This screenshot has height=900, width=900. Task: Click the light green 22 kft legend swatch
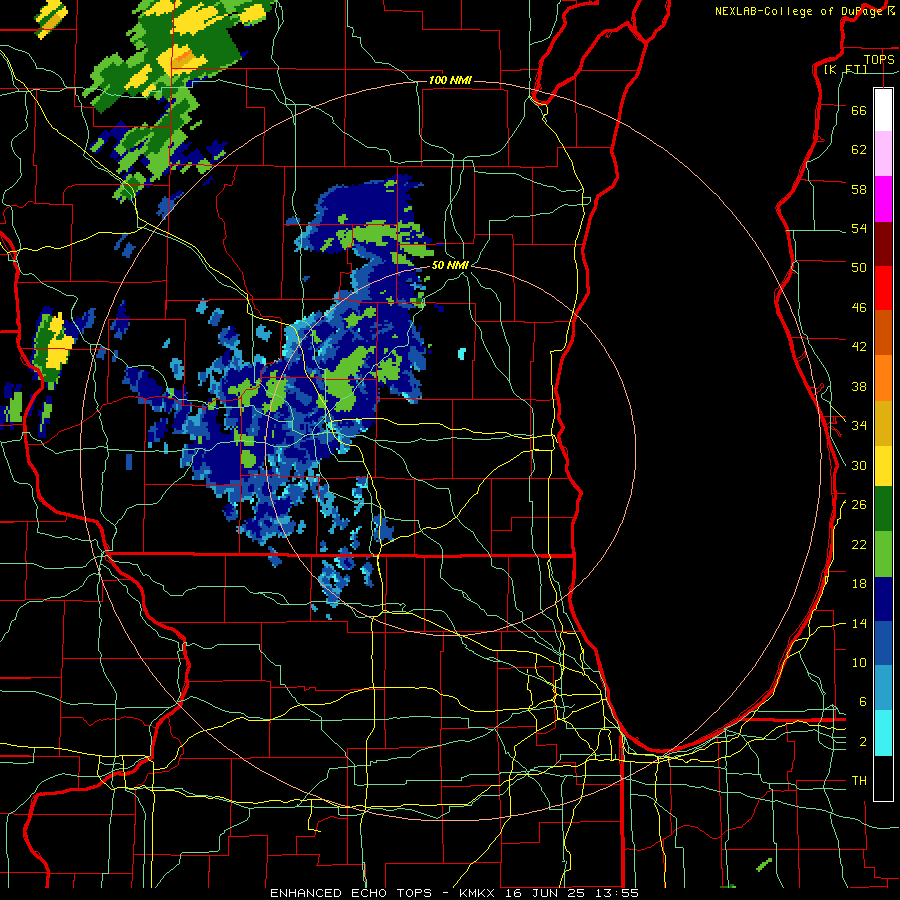[x=883, y=554]
